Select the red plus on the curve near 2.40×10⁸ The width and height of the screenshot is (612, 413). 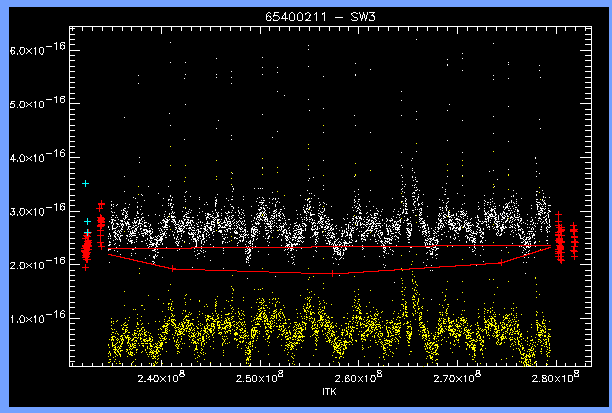[173, 268]
